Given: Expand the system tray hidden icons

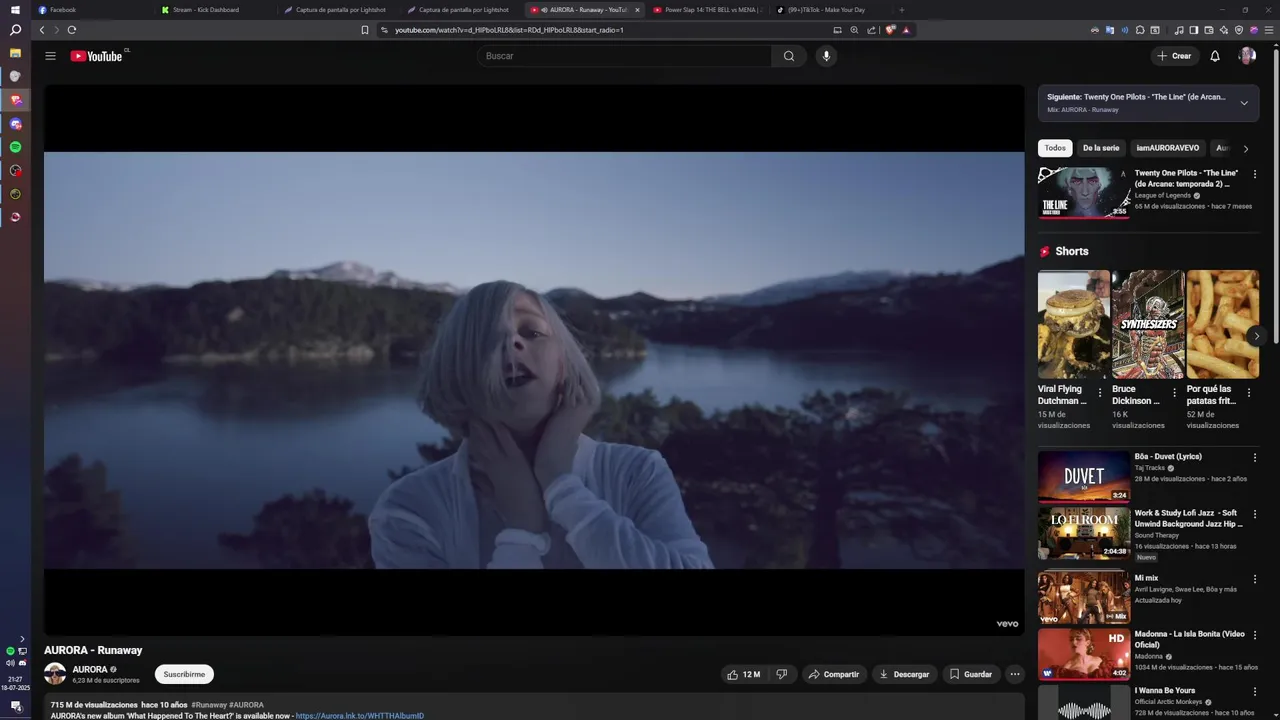Looking at the screenshot, I should (x=22, y=639).
